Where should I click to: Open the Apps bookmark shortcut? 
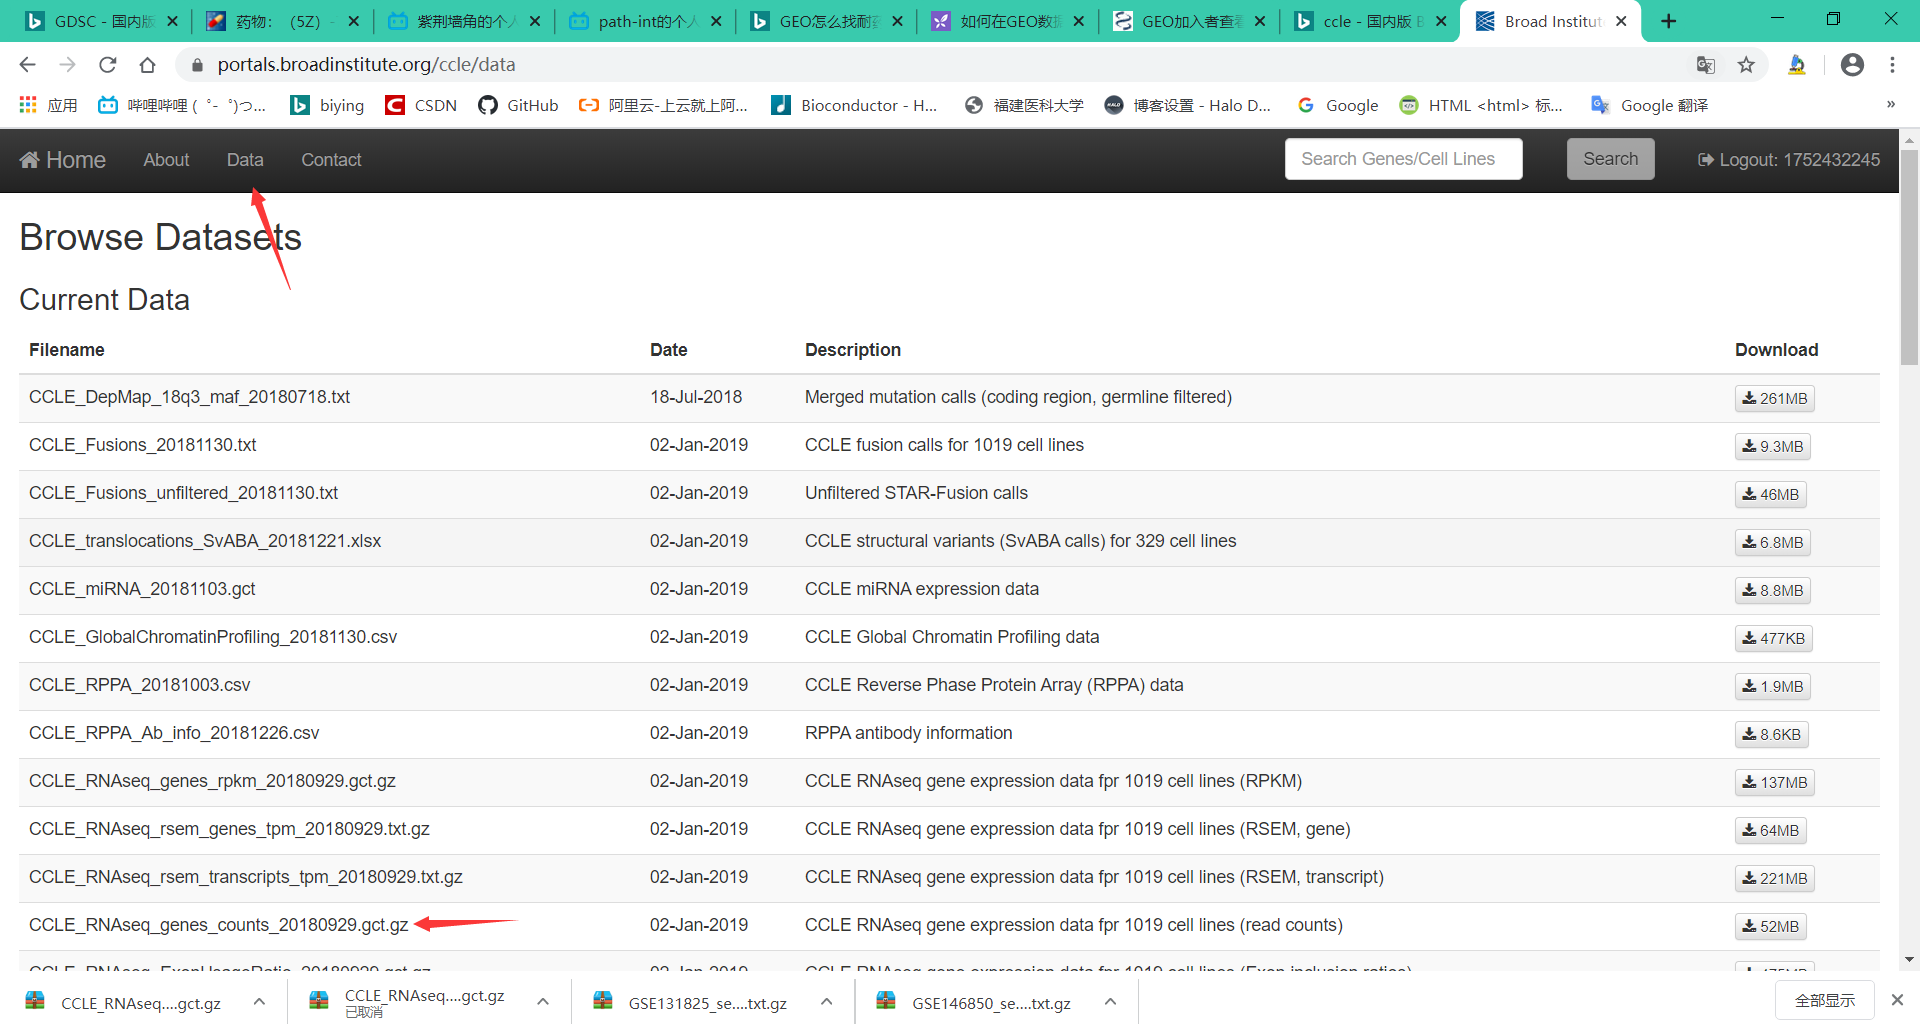point(48,105)
